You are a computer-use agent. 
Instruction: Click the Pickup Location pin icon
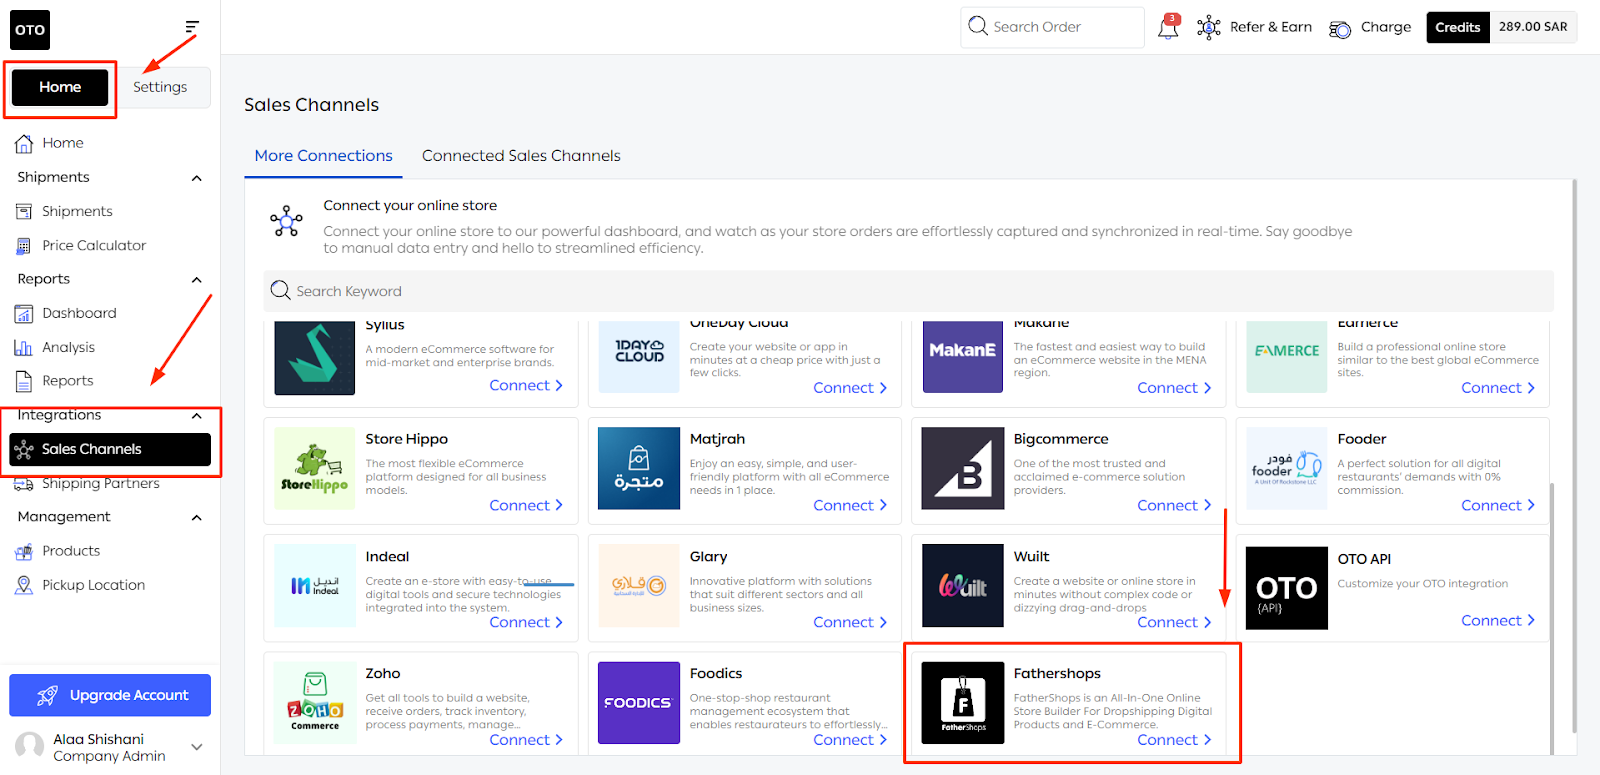pyautogui.click(x=24, y=585)
